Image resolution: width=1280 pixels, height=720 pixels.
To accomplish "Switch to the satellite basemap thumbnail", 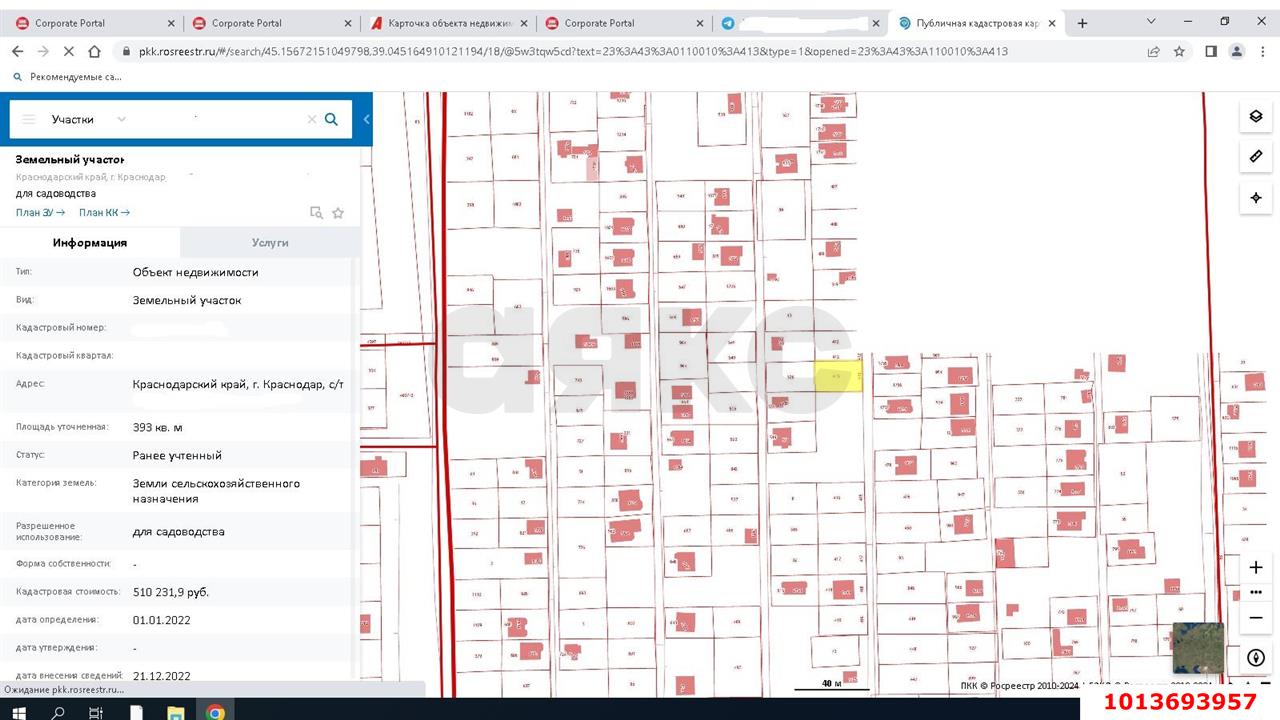I will click(1198, 647).
